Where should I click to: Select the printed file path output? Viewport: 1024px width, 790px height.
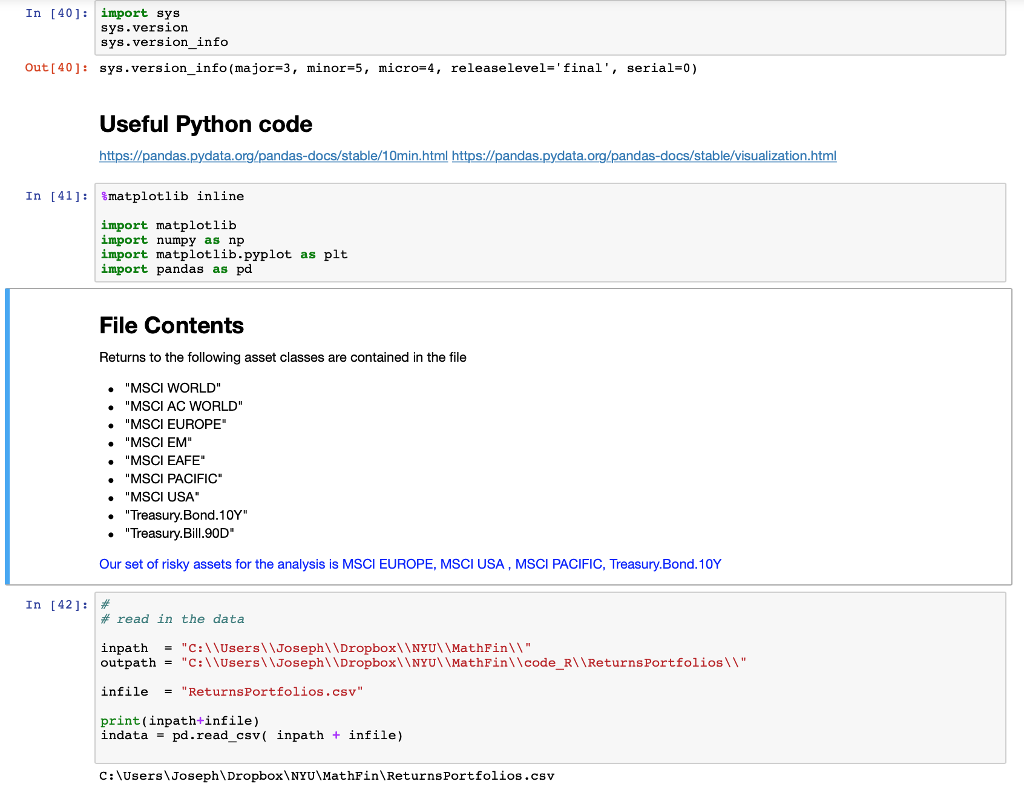[x=326, y=775]
